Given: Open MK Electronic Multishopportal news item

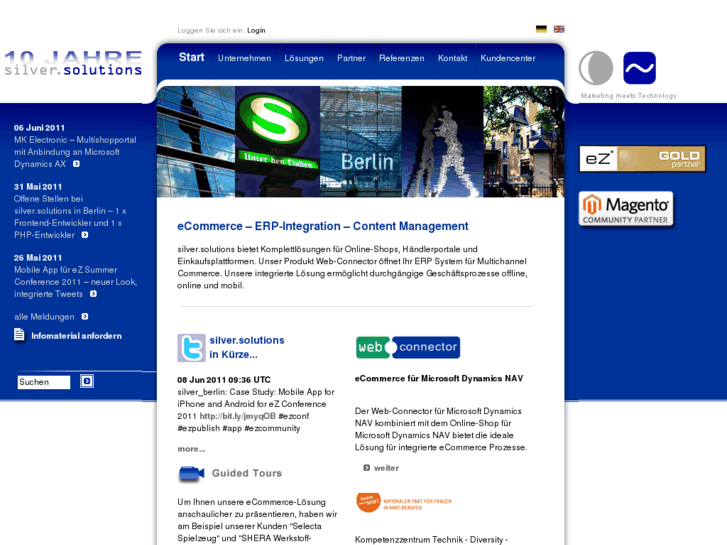Looking at the screenshot, I should [x=75, y=152].
